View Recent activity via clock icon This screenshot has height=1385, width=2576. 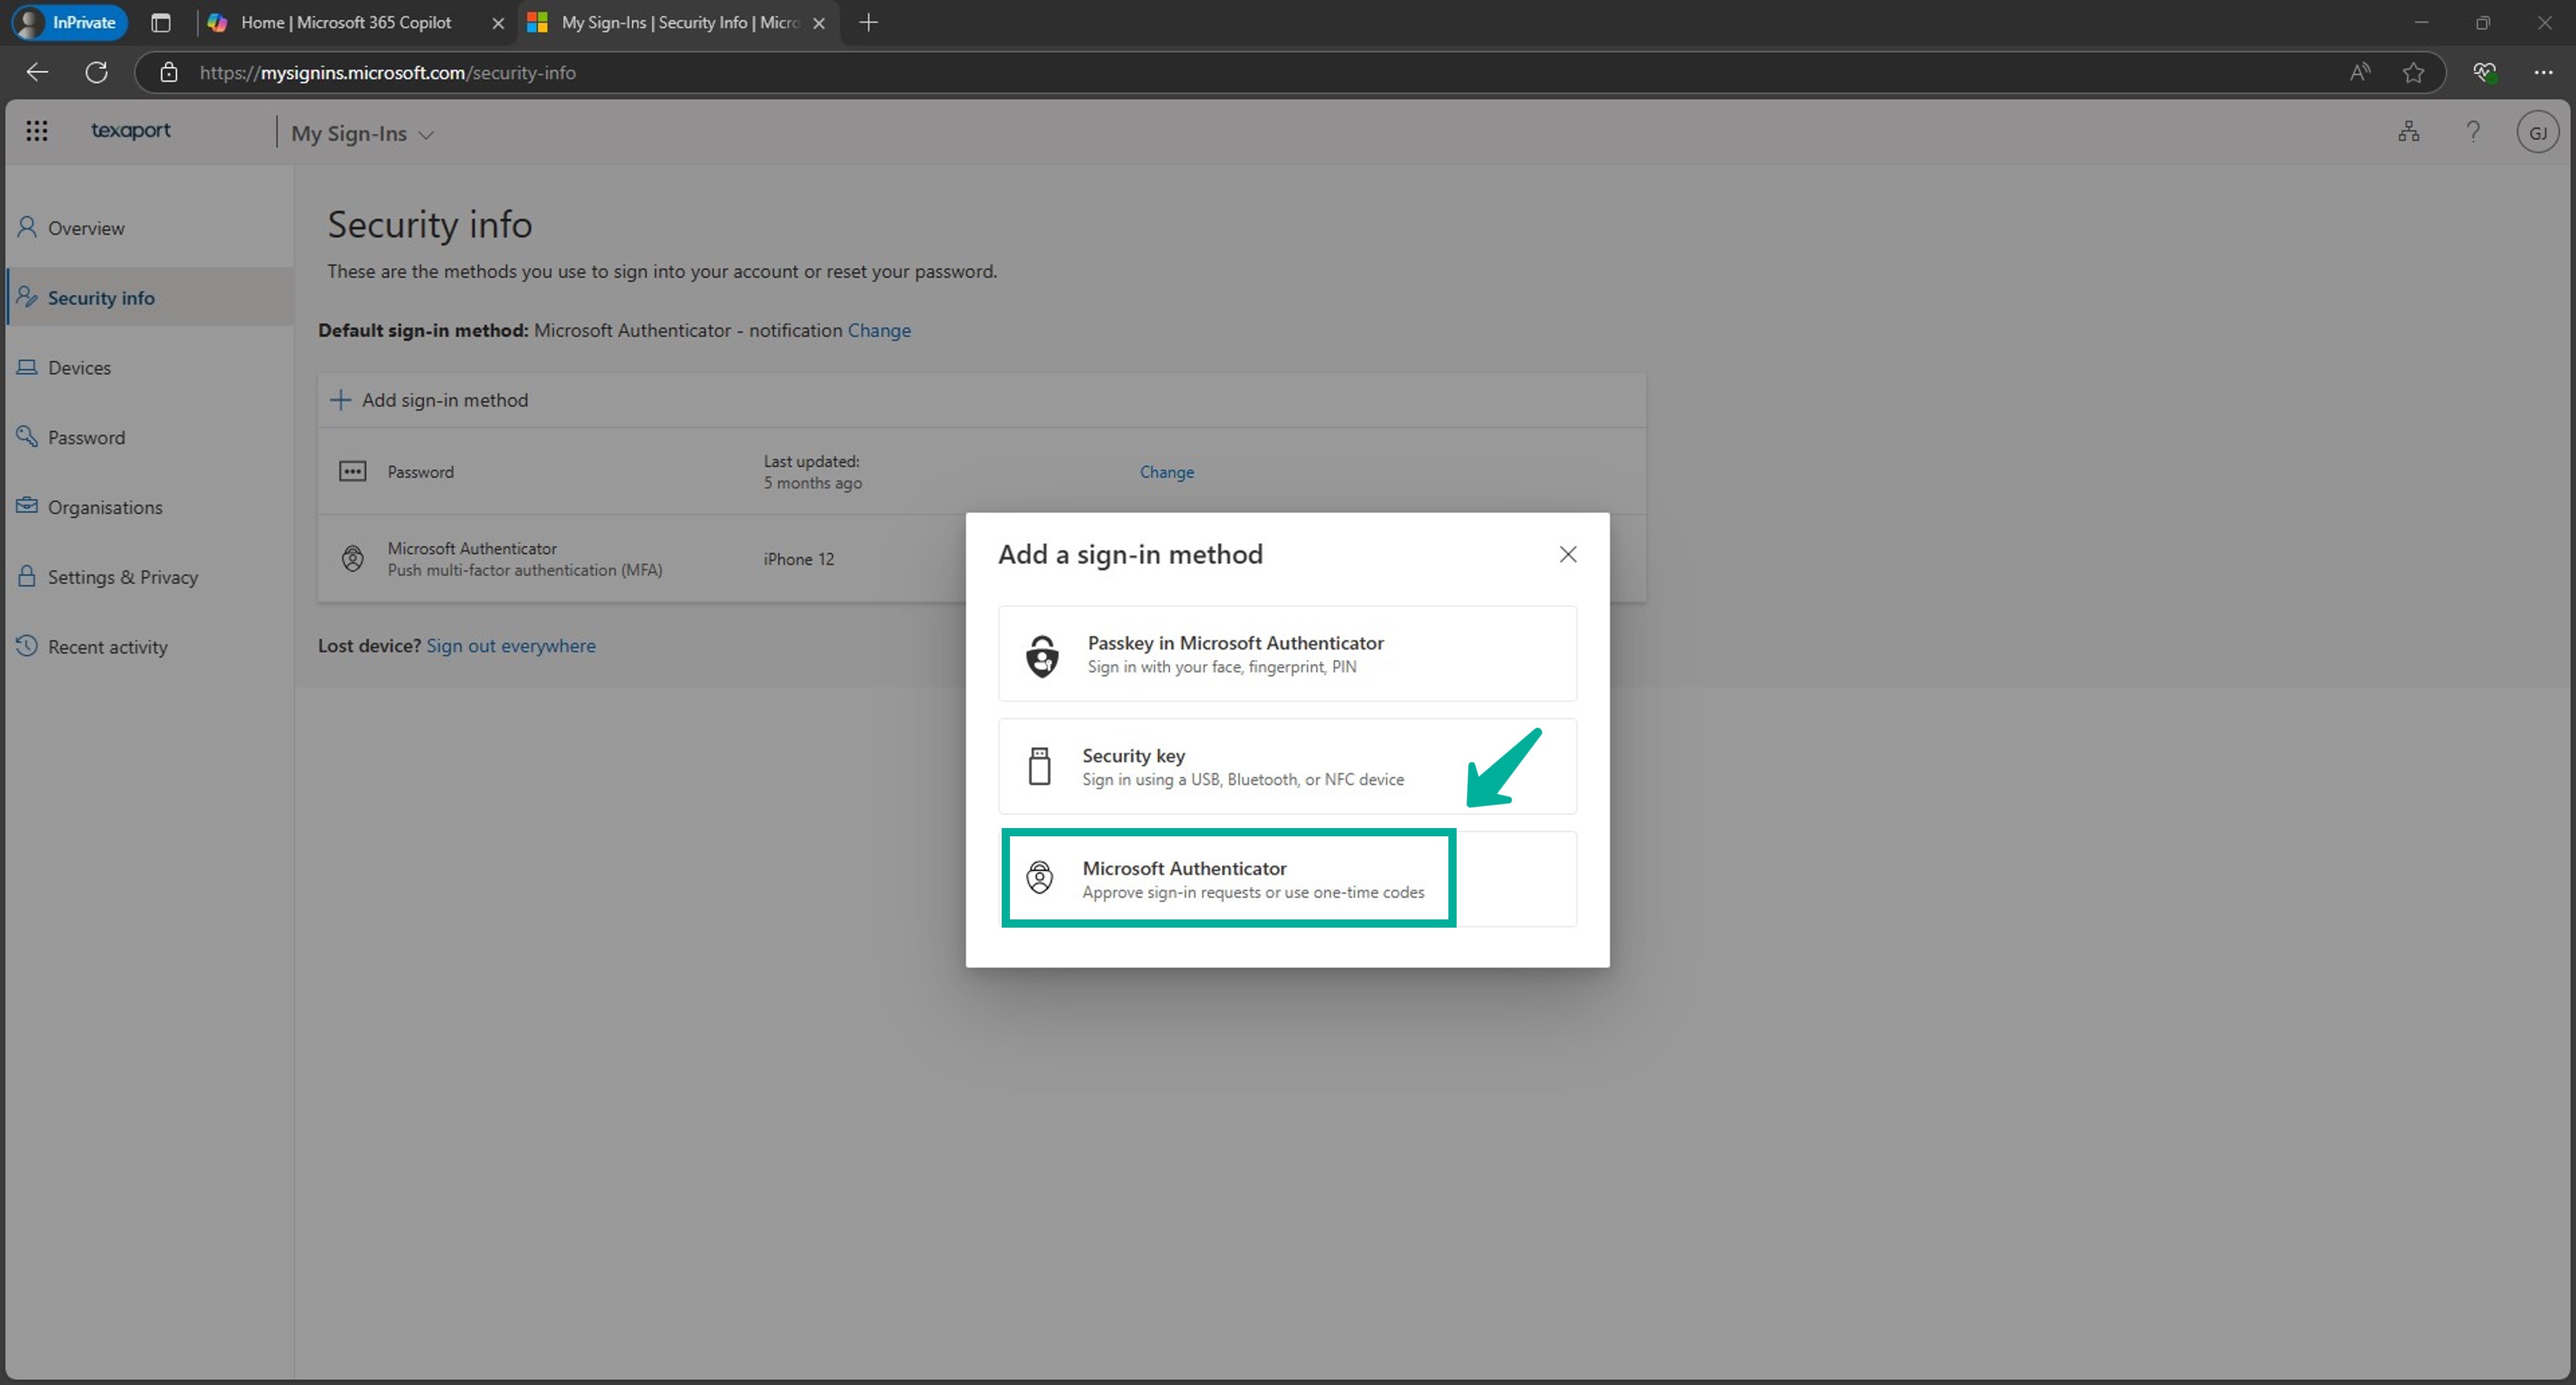coord(27,647)
